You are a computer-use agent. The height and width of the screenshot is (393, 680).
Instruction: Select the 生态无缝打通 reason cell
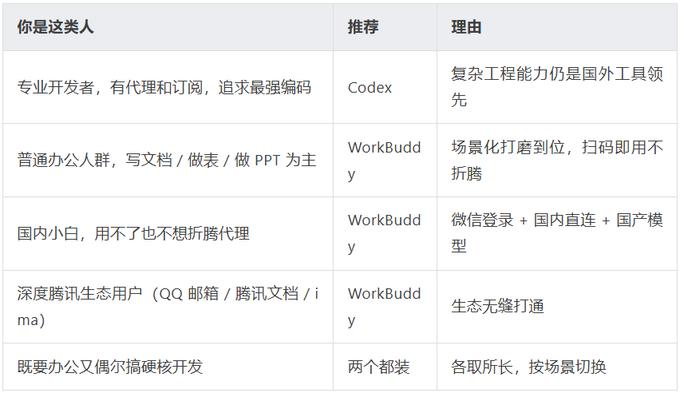(557, 307)
